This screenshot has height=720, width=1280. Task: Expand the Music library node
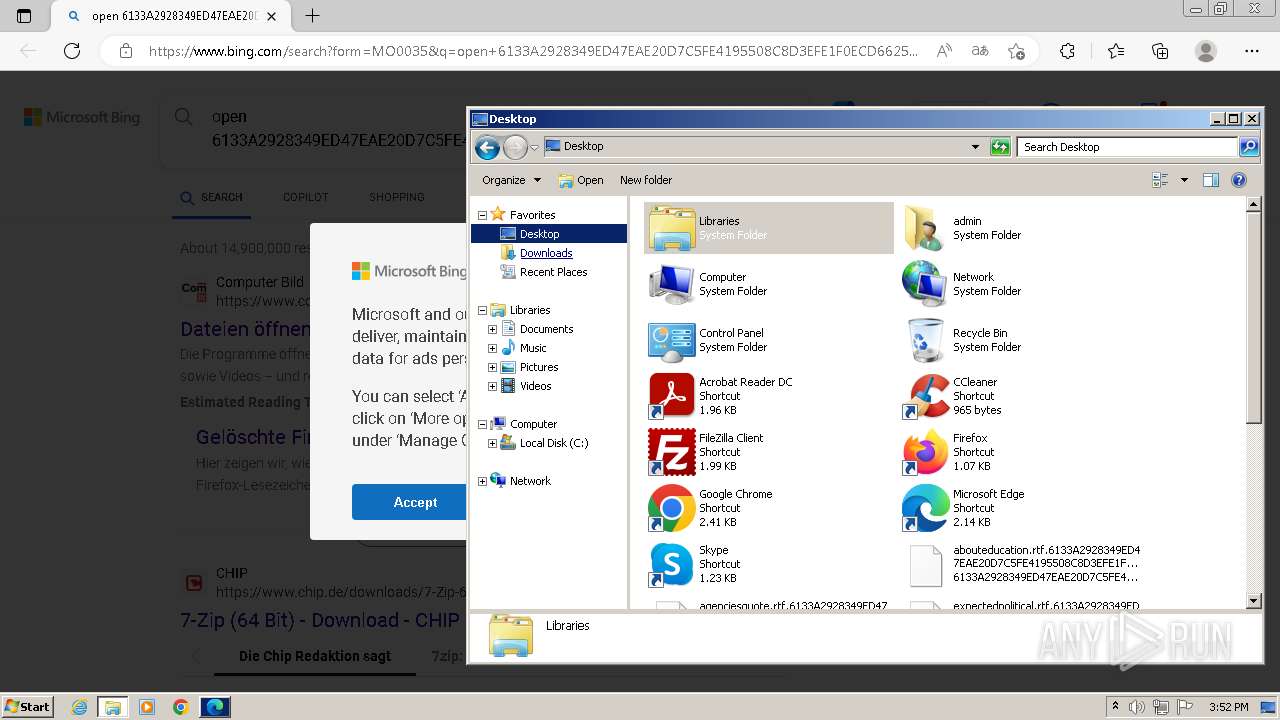tap(492, 348)
